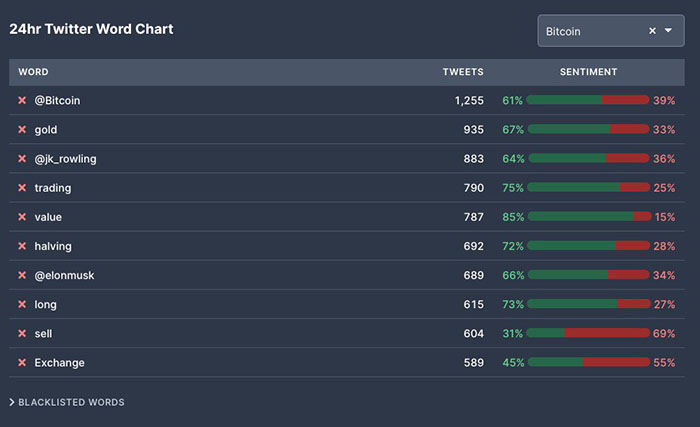Remove the trading word entry
The width and height of the screenshot is (700, 427).
click(x=22, y=187)
